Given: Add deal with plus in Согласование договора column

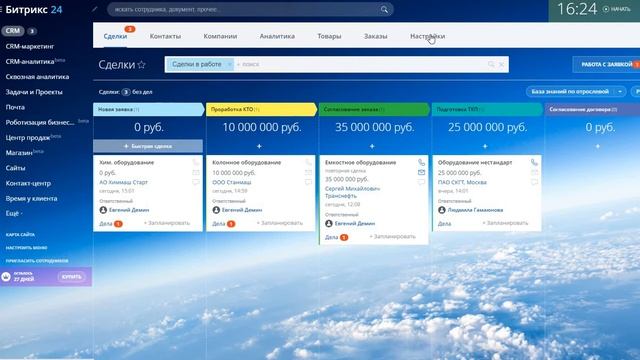Looking at the screenshot, I should [598, 146].
